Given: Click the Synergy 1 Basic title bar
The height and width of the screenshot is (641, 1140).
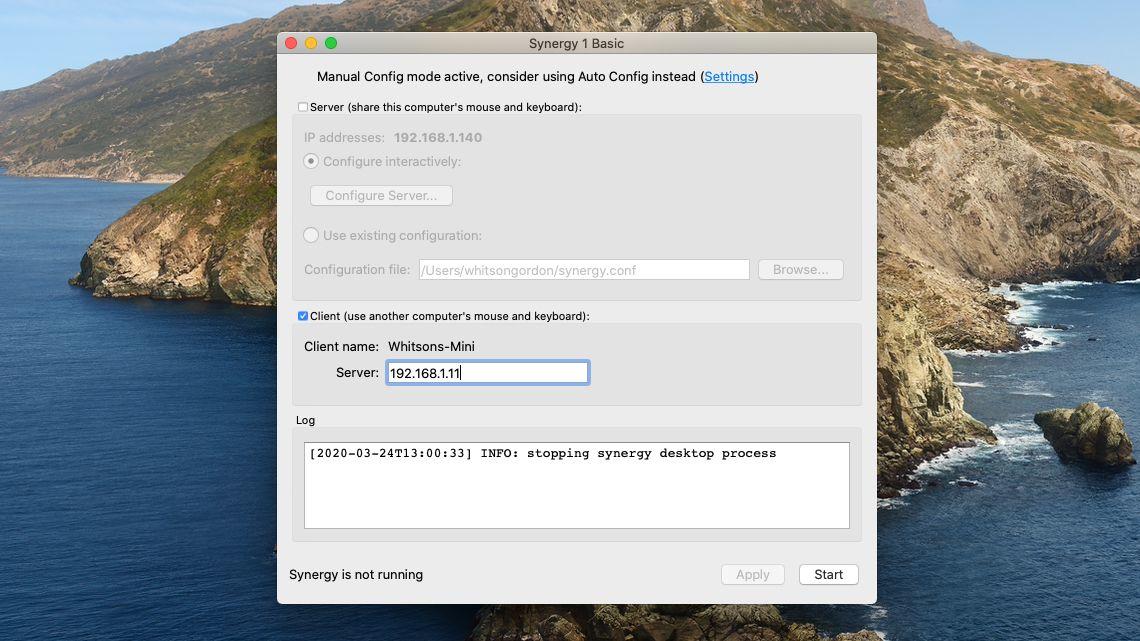Looking at the screenshot, I should [x=577, y=44].
